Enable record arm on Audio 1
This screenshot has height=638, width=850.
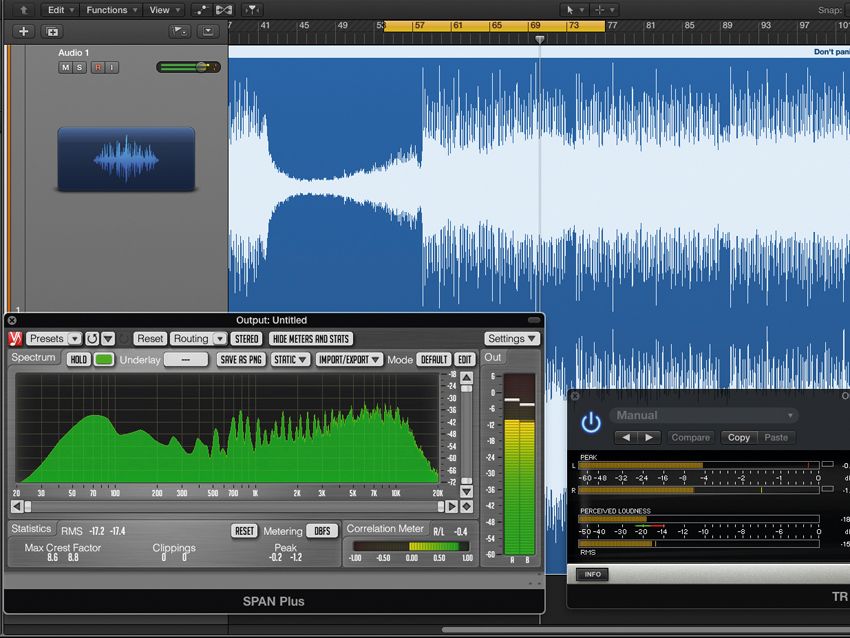pyautogui.click(x=96, y=67)
